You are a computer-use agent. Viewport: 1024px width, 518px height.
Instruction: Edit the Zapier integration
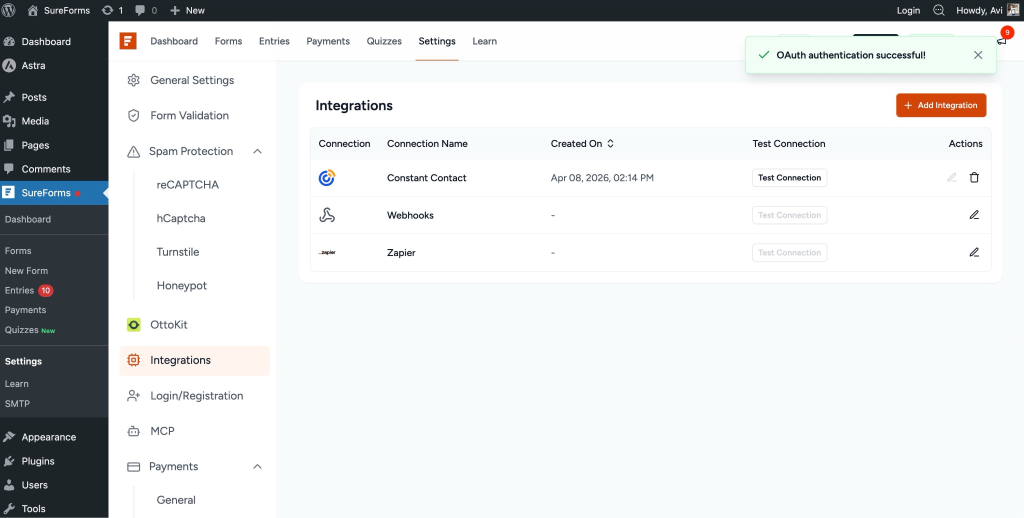coord(974,252)
